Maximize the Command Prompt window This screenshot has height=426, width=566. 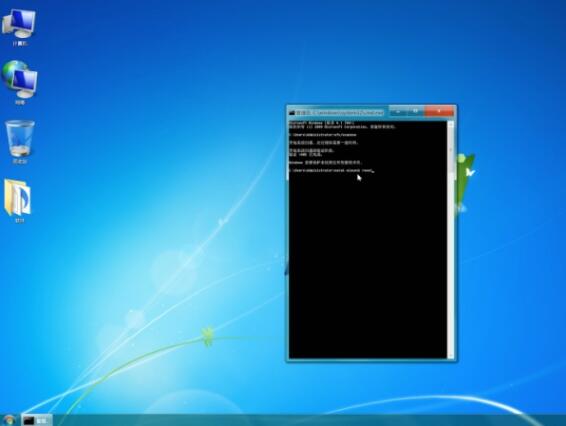(x=415, y=111)
